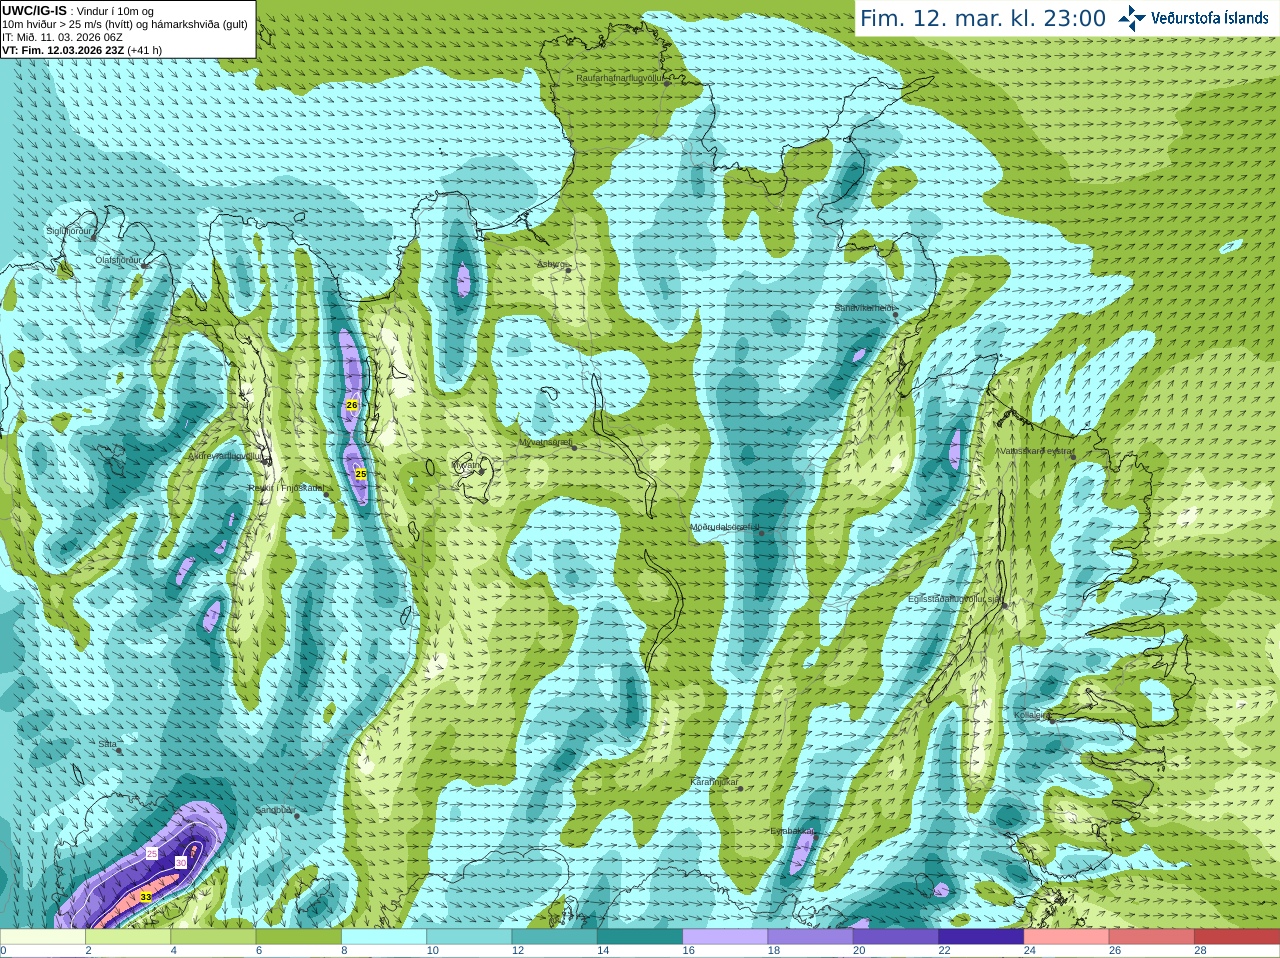The height and width of the screenshot is (958, 1280).
Task: Click the "UWC/IG-IS" model title
Action: (x=34, y=11)
